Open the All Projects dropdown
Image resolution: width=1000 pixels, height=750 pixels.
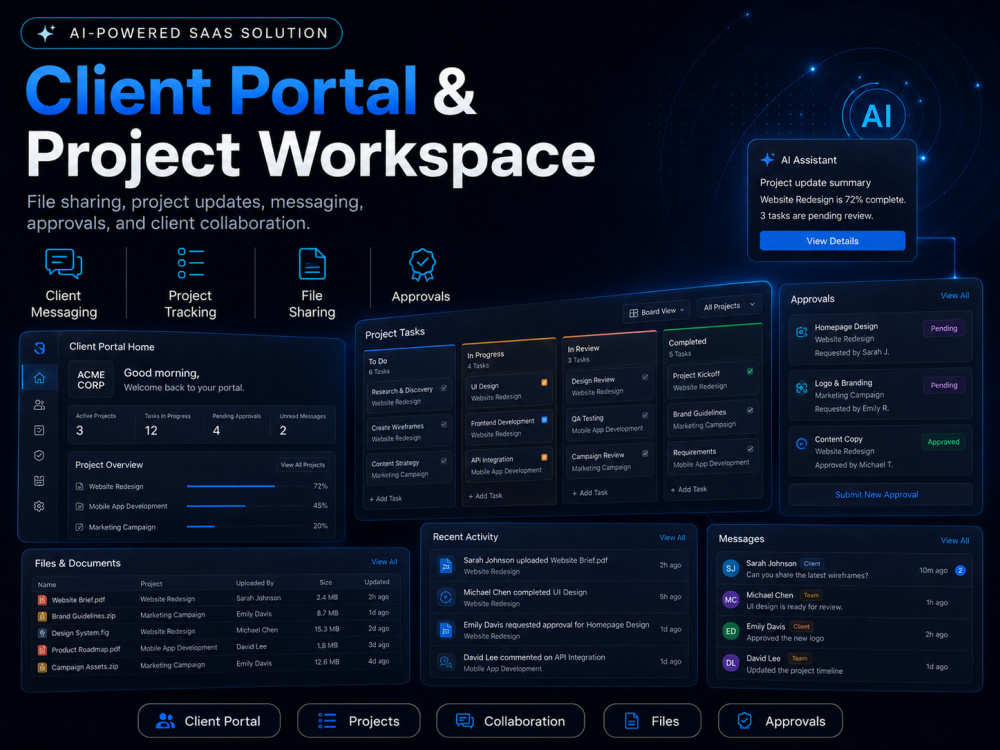coord(729,306)
